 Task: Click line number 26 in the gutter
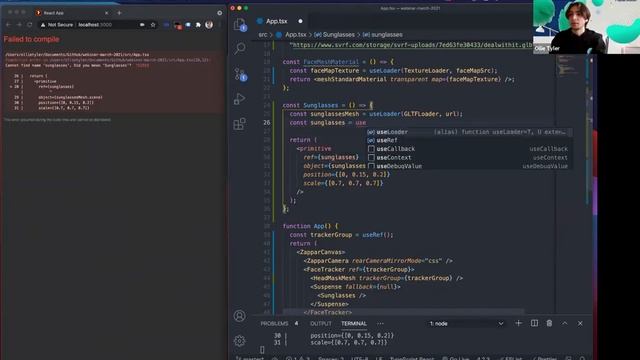tap(267, 122)
